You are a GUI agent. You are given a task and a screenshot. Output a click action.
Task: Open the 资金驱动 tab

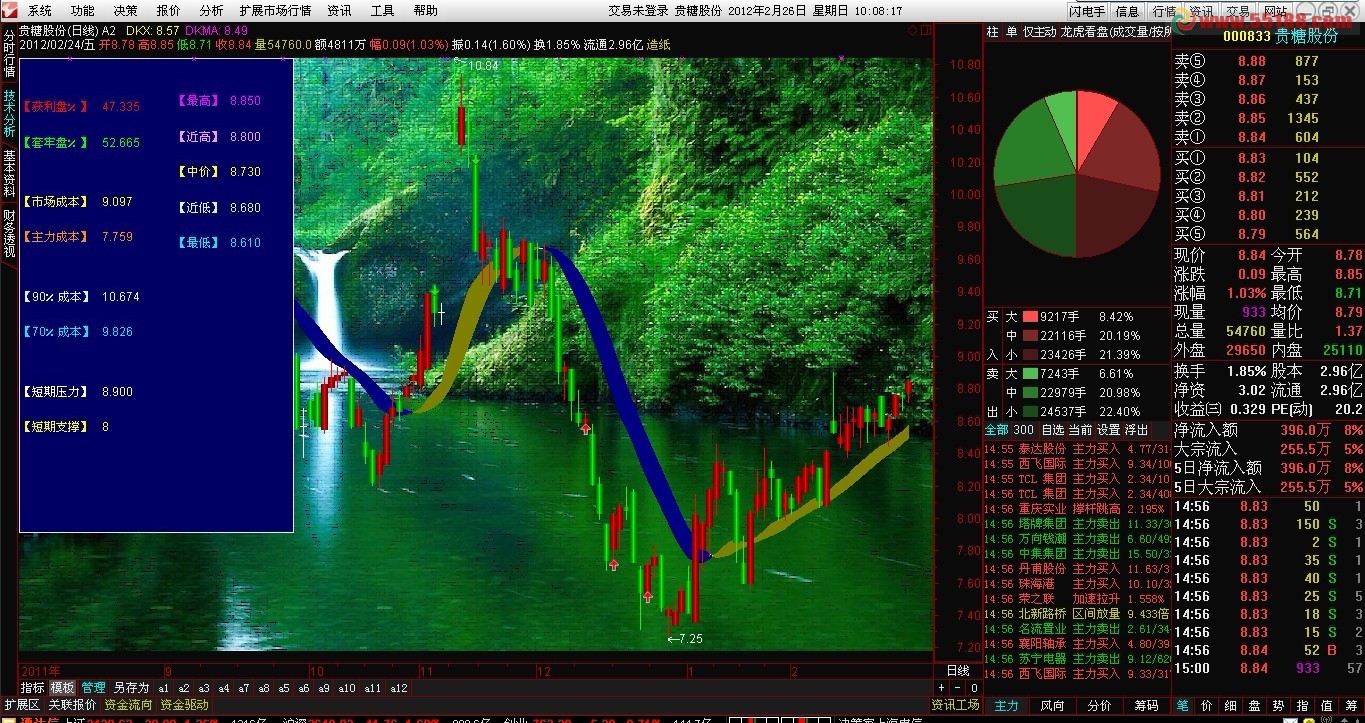click(184, 705)
